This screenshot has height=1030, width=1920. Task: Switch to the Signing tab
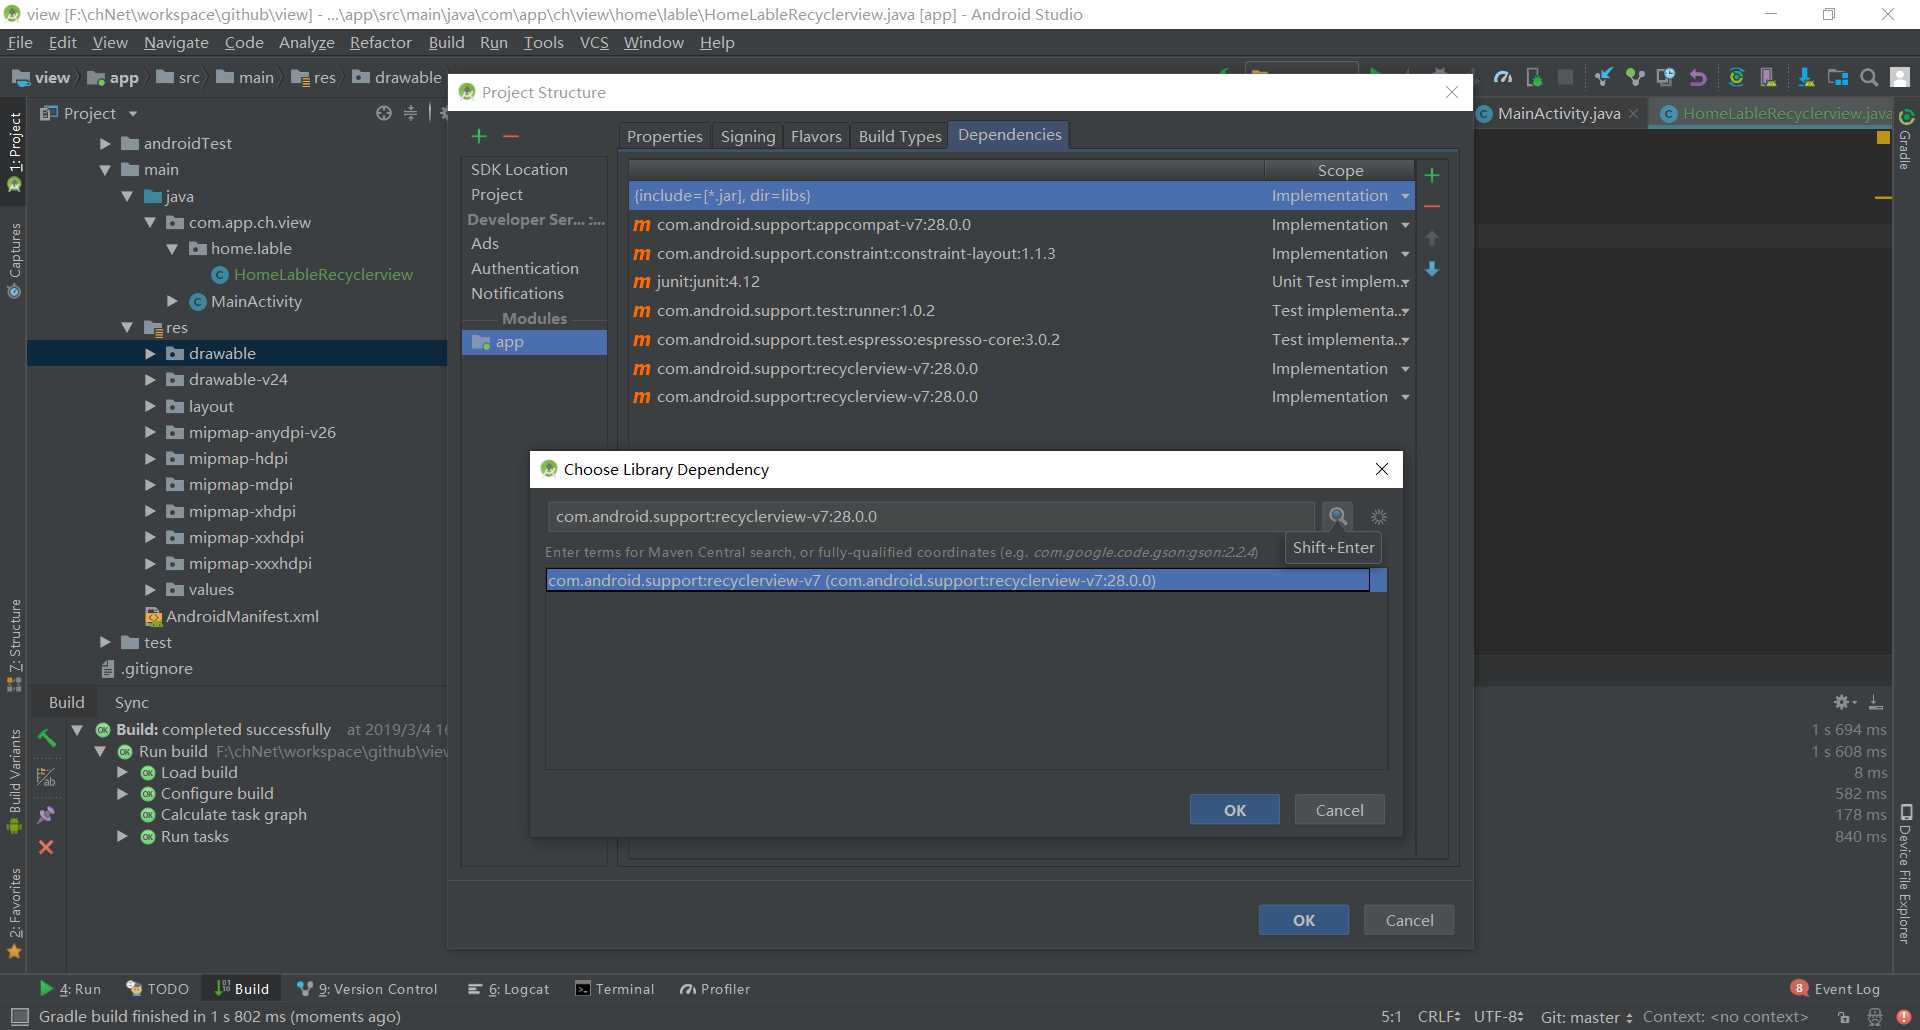747,136
